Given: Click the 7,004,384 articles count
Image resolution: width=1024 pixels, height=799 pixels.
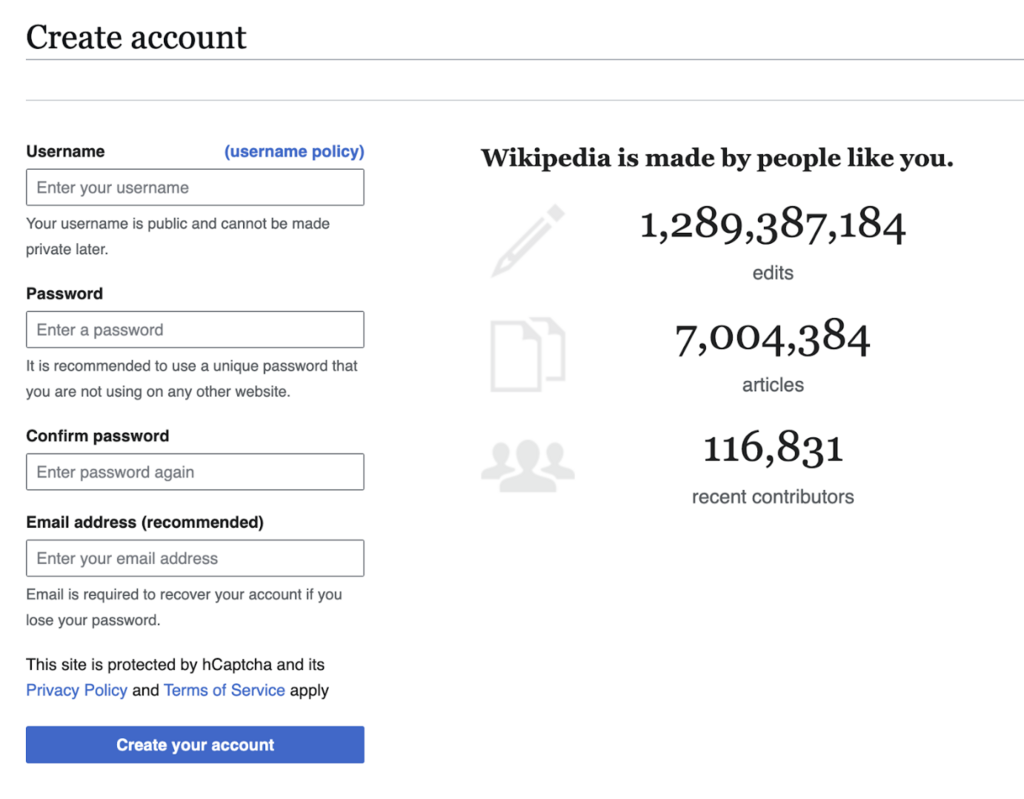Looking at the screenshot, I should [773, 338].
